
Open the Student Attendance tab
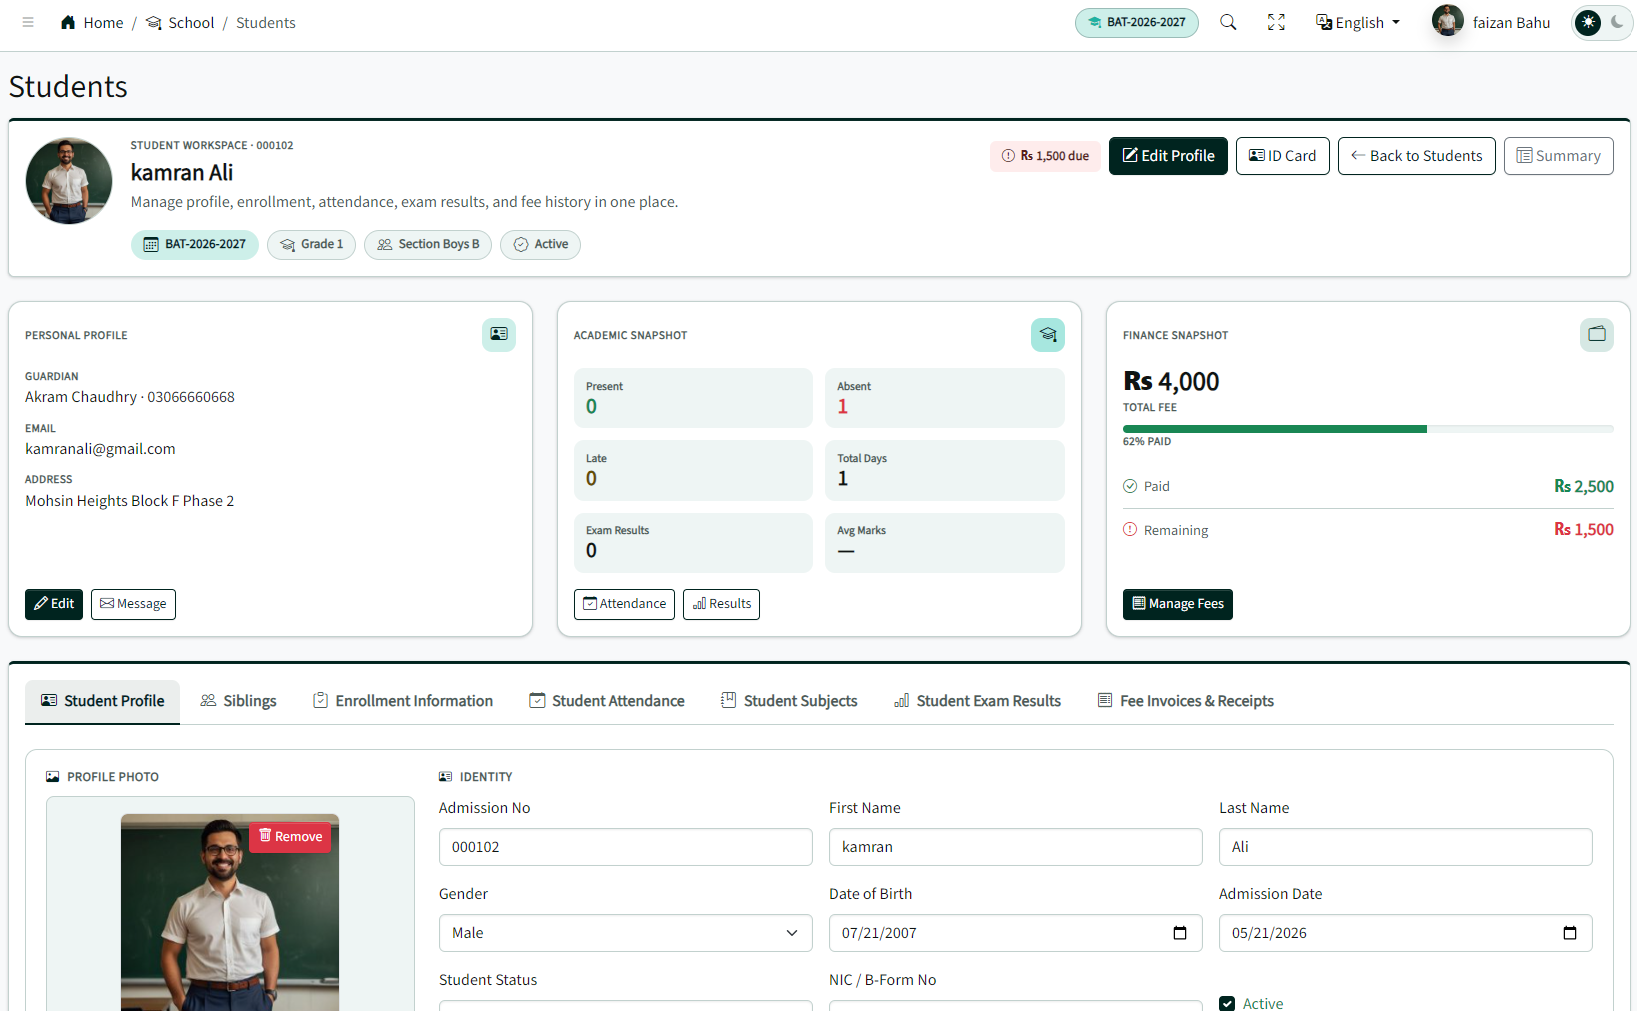pos(607,701)
